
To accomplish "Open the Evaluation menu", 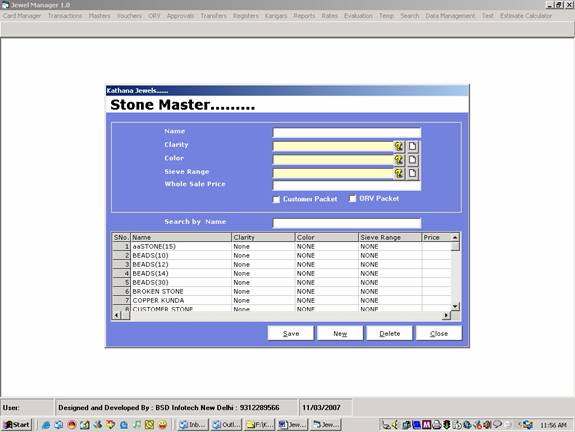I will tap(358, 16).
